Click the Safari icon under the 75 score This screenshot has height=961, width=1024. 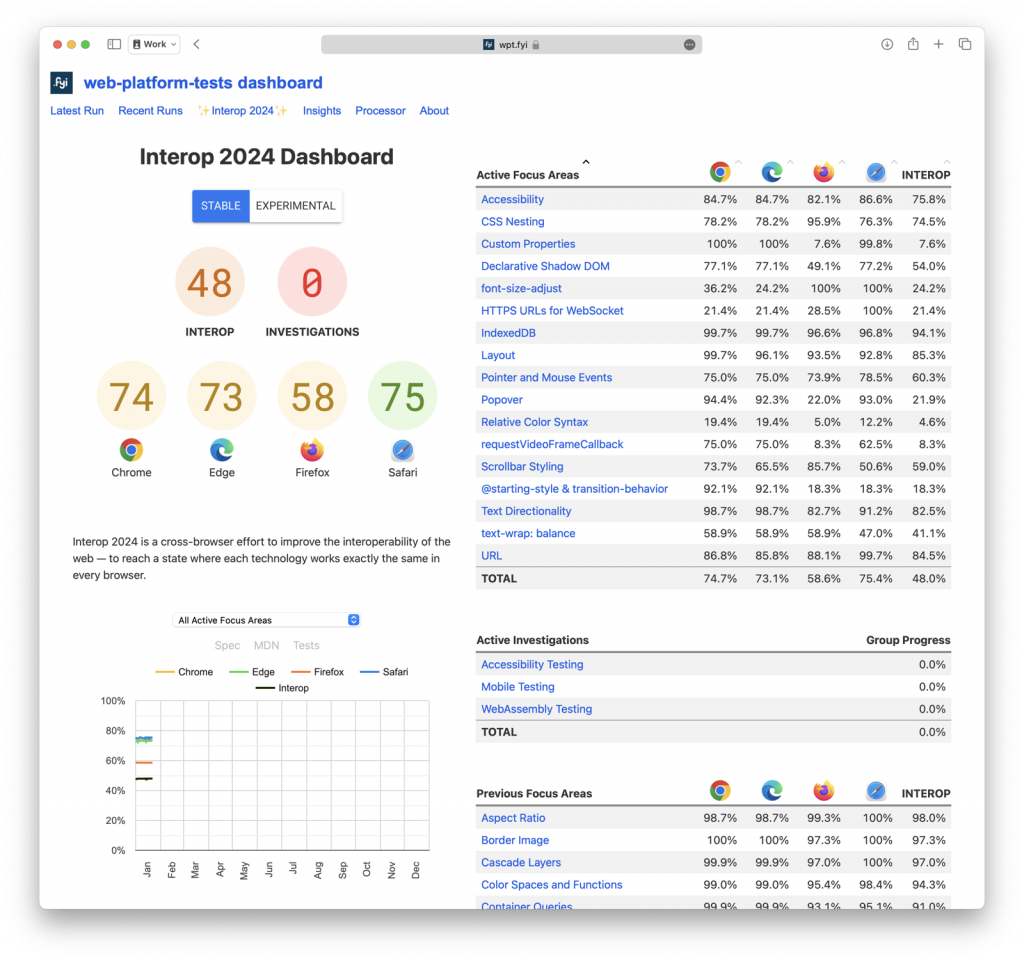pyautogui.click(x=402, y=451)
